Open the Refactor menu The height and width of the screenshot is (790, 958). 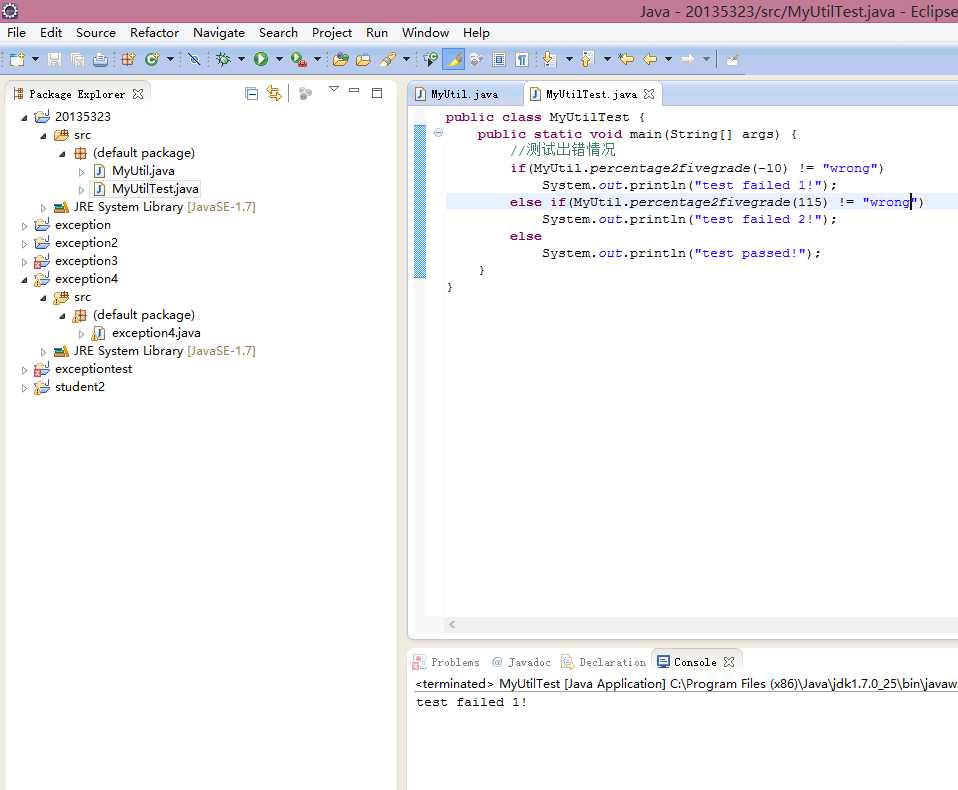tap(154, 33)
